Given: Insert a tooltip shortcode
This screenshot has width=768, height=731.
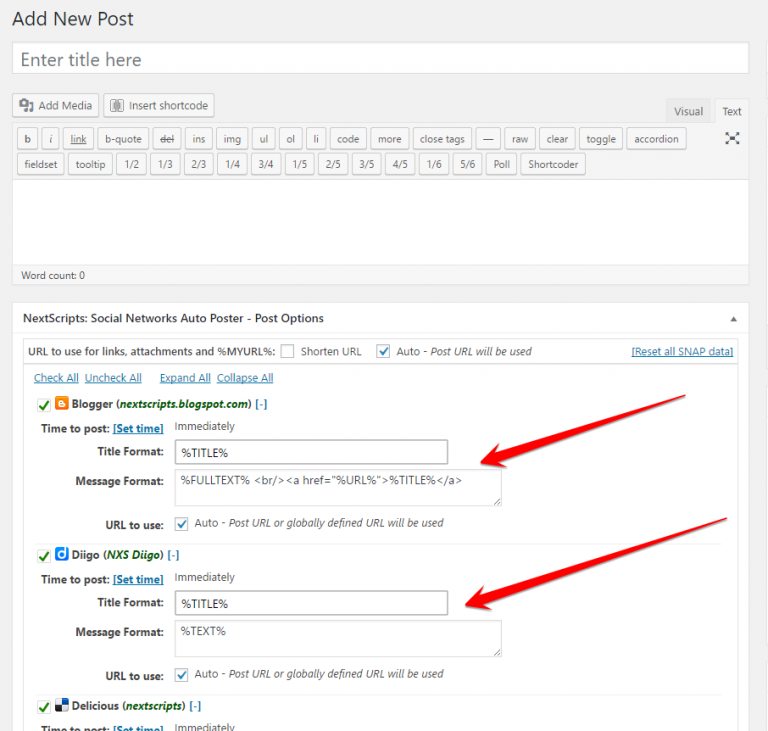Looking at the screenshot, I should click(x=91, y=164).
